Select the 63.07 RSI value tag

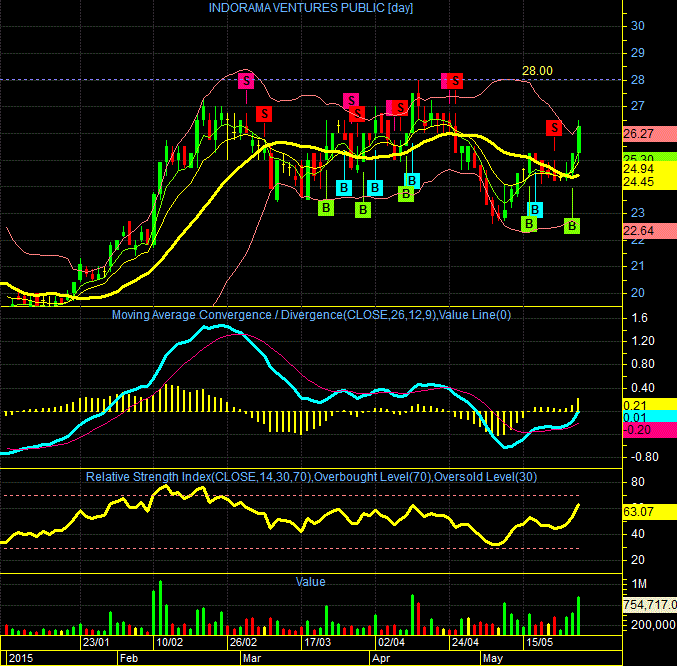pos(650,512)
